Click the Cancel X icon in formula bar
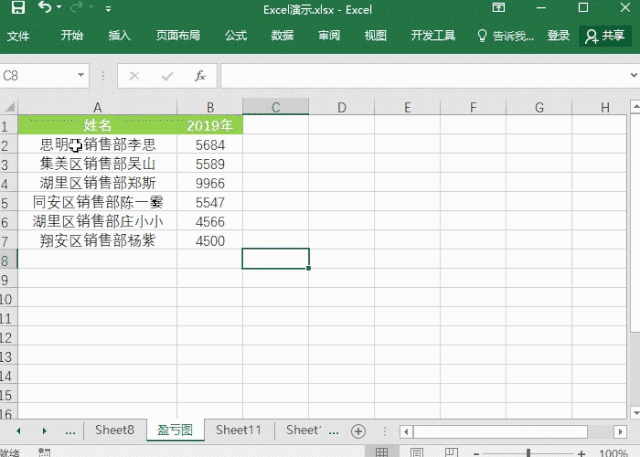Image resolution: width=640 pixels, height=457 pixels. tap(134, 76)
